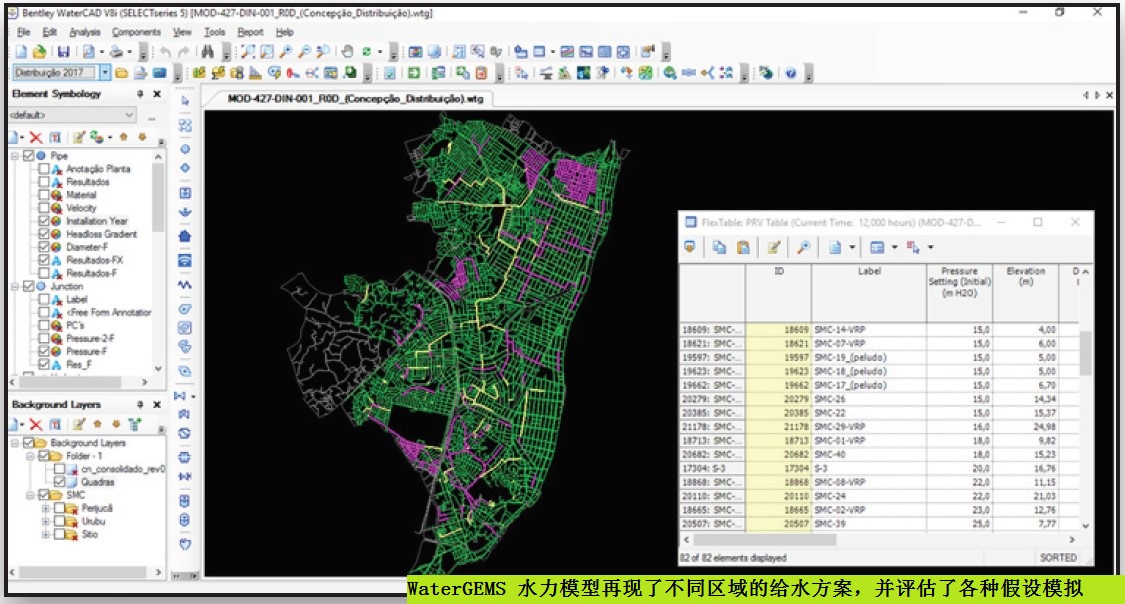Collapse the Folder - 1 node
This screenshot has height=604, width=1125.
pos(30,456)
